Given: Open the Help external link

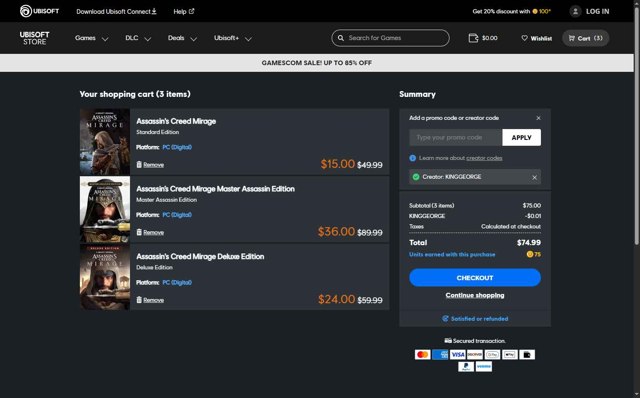Looking at the screenshot, I should pos(184,11).
